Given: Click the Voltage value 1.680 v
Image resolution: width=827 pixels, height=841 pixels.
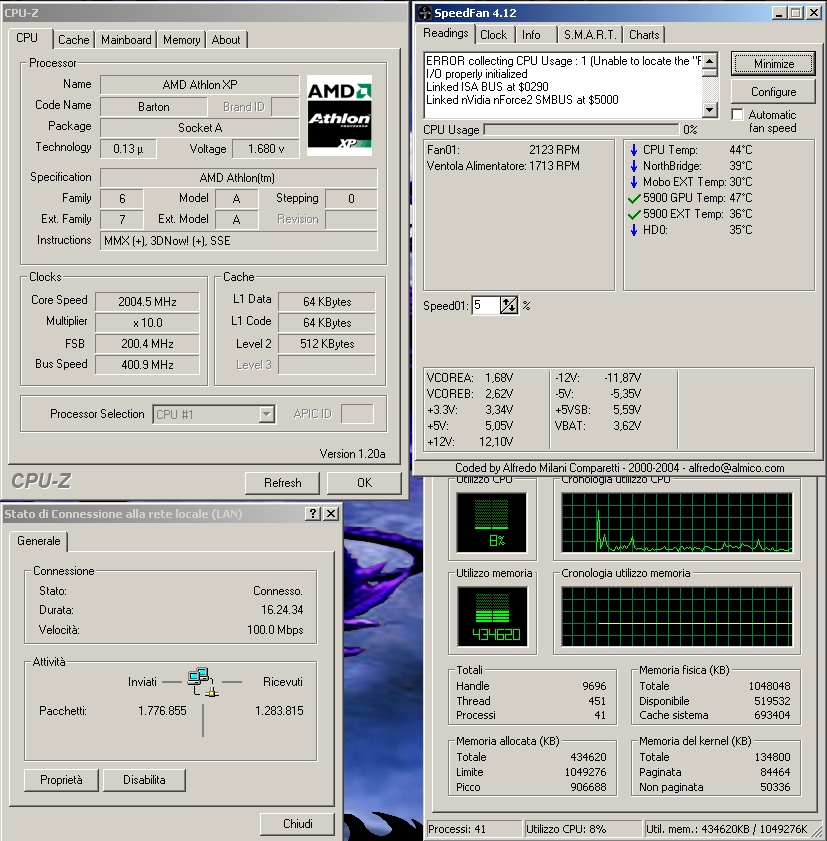Looking at the screenshot, I should click(265, 149).
